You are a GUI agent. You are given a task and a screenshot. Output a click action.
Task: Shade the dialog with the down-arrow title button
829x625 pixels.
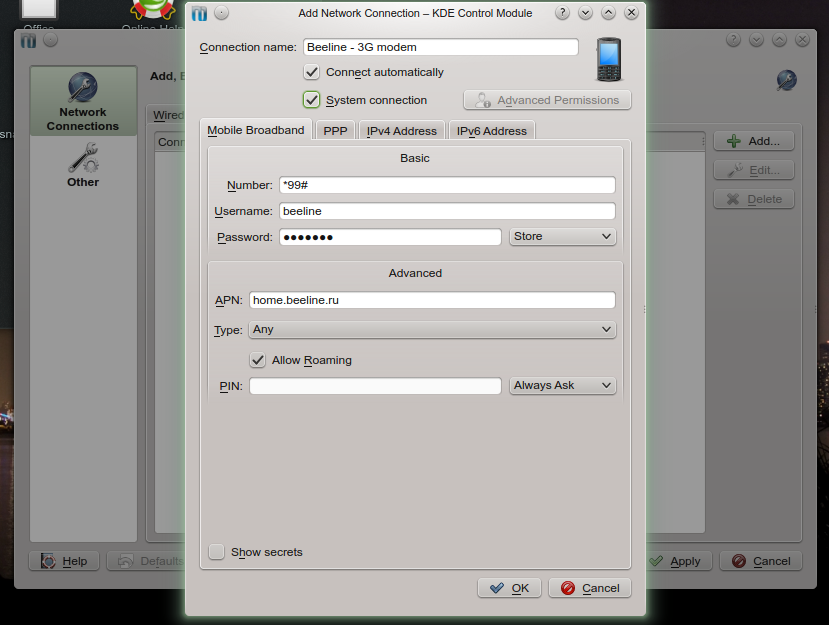(585, 13)
